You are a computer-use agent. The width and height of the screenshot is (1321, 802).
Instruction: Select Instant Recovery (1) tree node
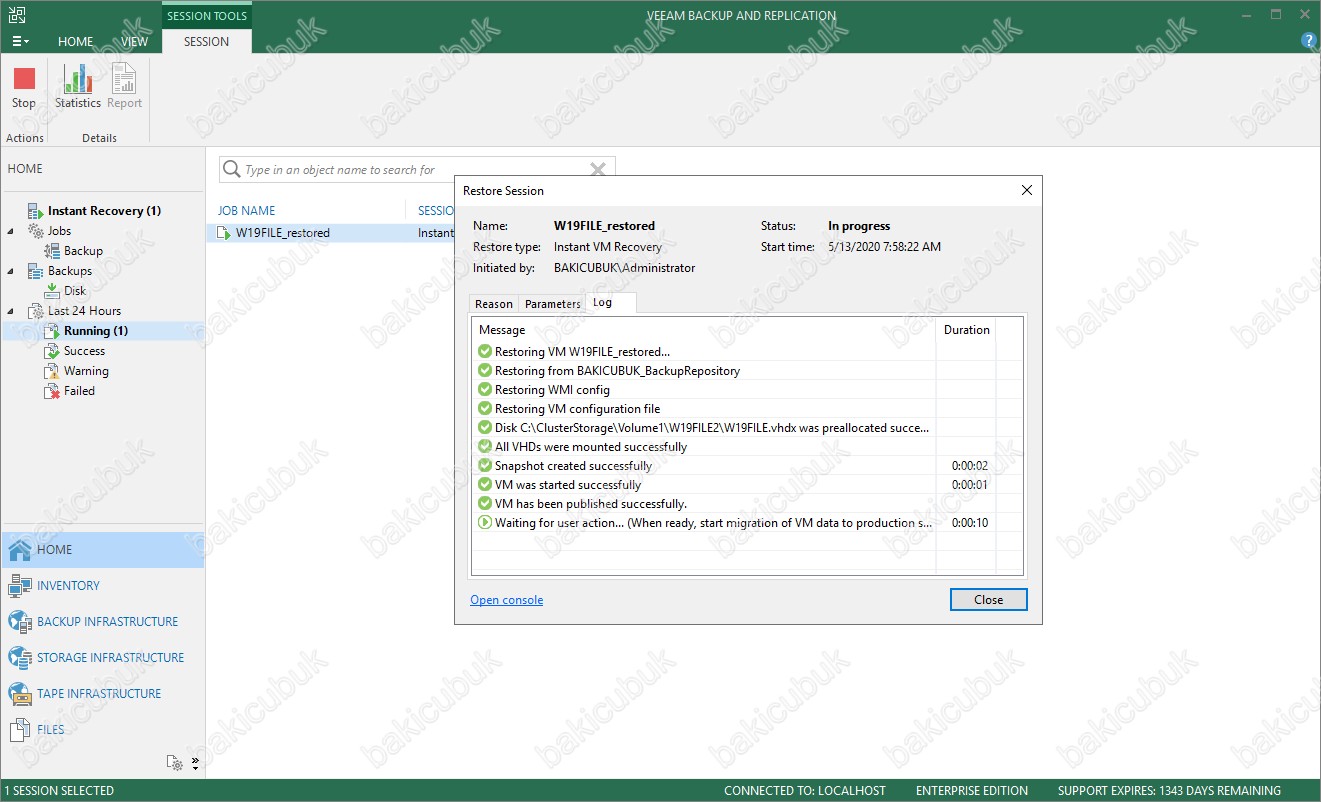tap(104, 211)
